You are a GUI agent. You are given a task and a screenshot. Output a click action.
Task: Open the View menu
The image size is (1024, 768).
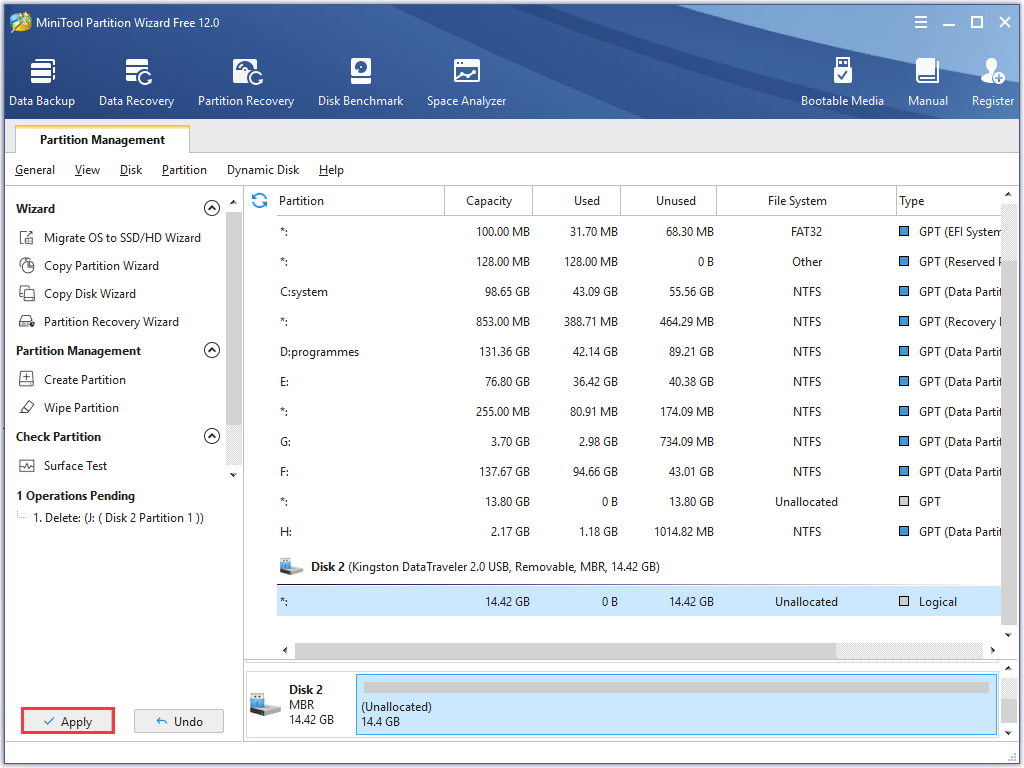(87, 170)
